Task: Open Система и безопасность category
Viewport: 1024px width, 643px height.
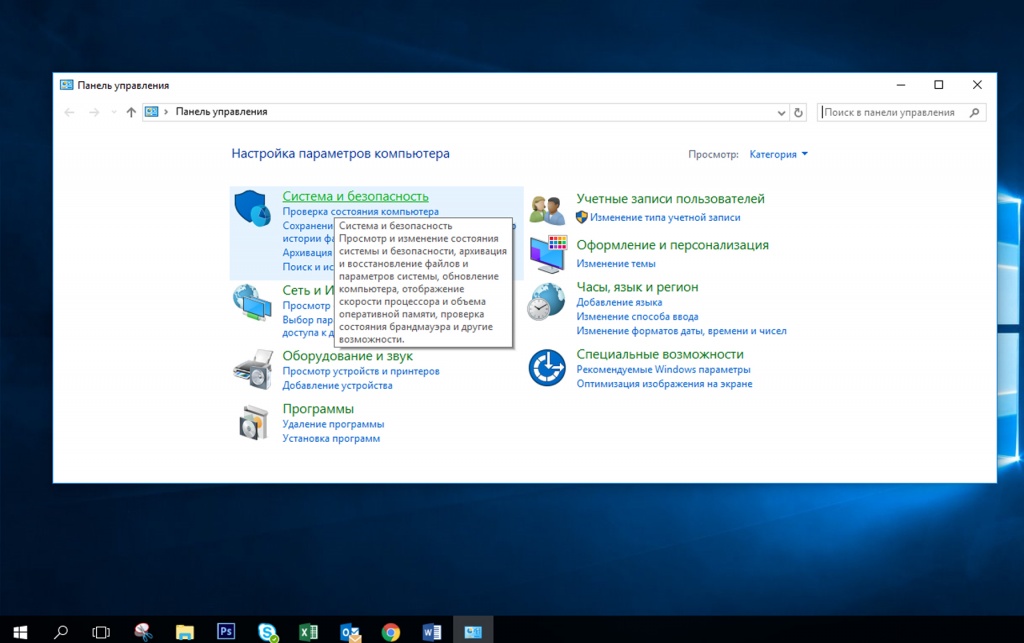Action: coord(355,196)
